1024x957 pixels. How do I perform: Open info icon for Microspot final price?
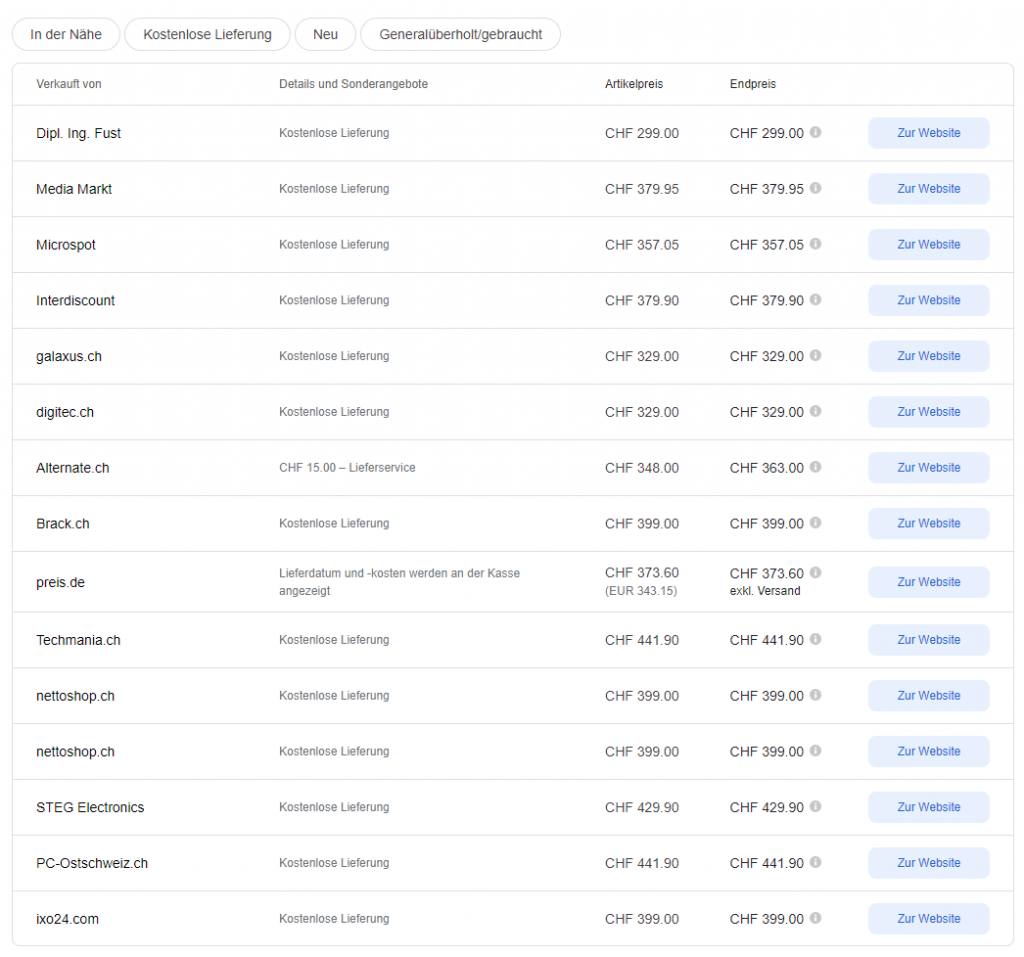tap(815, 244)
